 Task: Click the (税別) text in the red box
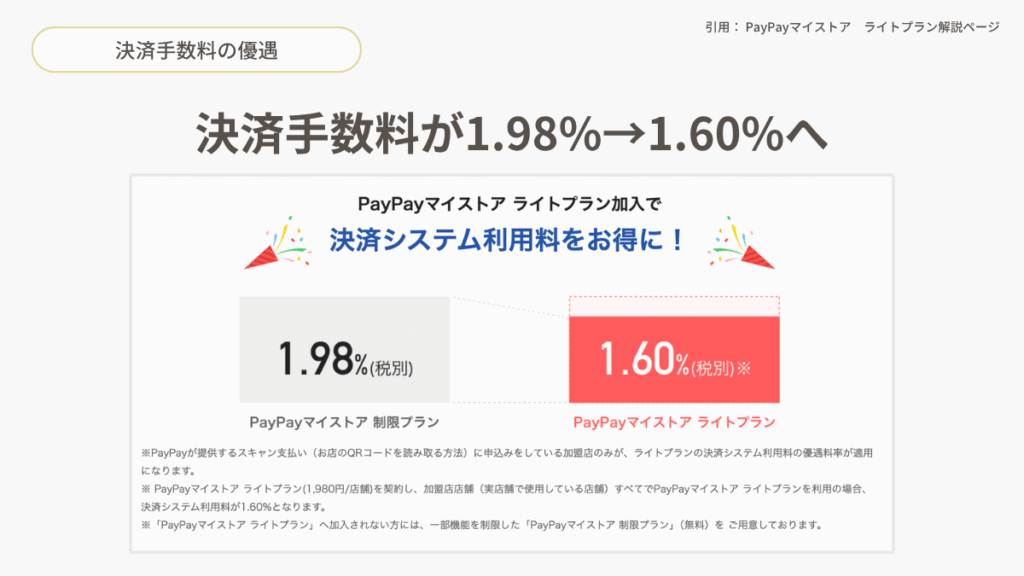[x=712, y=368]
